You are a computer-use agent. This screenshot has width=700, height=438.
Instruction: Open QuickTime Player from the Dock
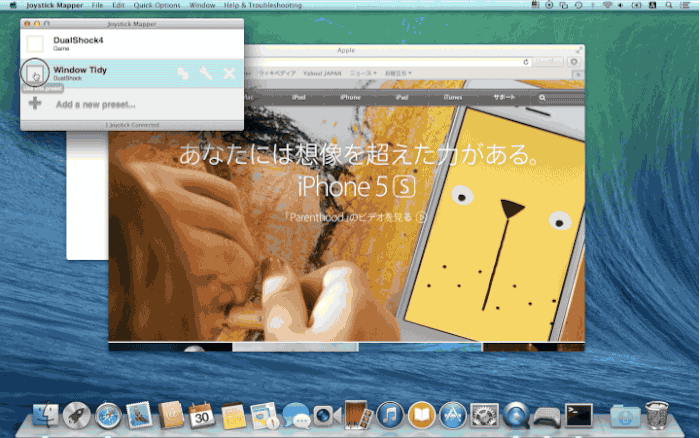[516, 415]
